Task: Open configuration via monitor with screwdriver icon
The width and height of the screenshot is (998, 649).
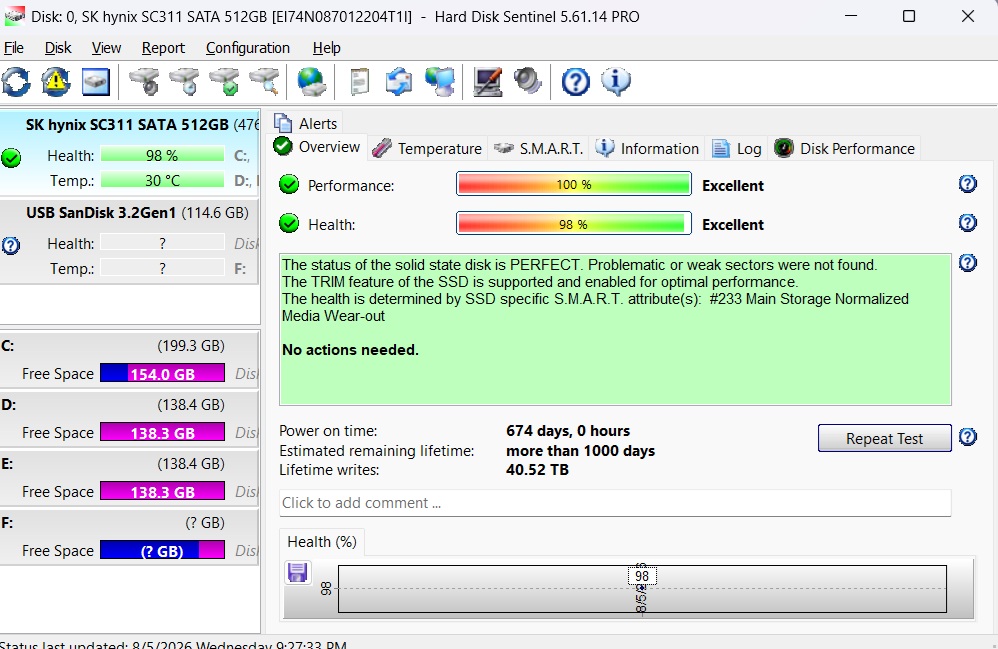Action: tap(488, 82)
